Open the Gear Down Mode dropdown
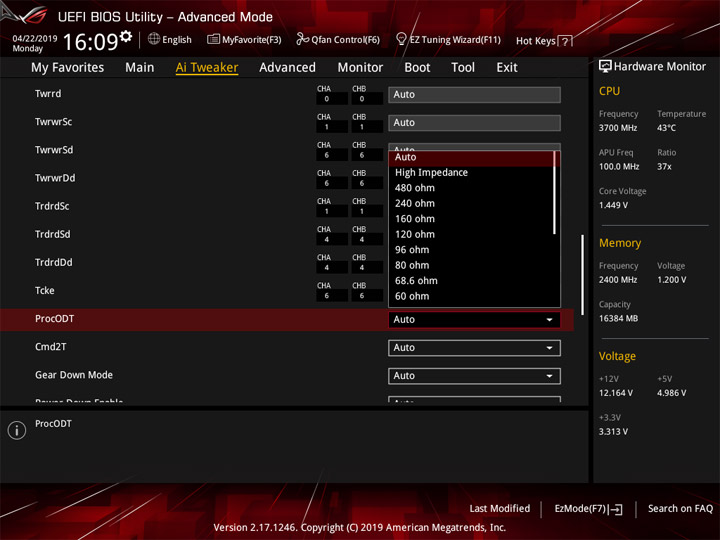The width and height of the screenshot is (720, 540). (x=474, y=376)
